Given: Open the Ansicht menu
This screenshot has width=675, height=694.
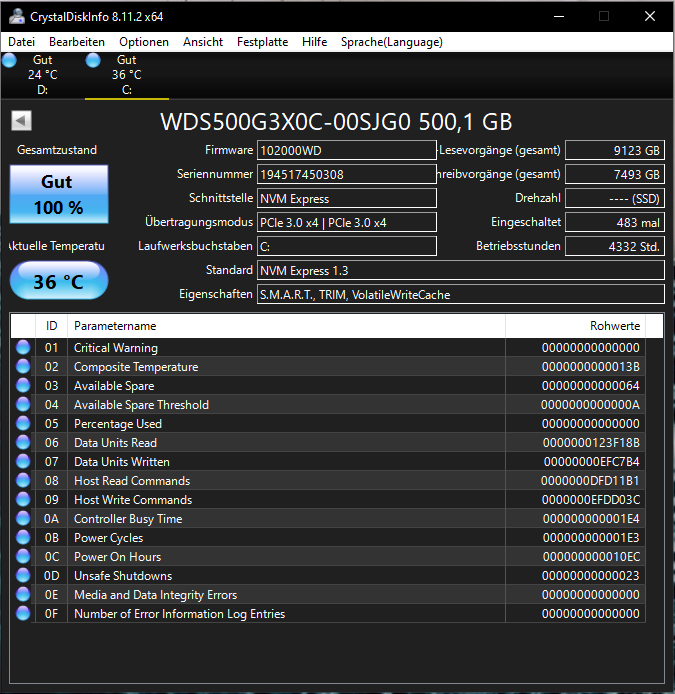Looking at the screenshot, I should 203,42.
